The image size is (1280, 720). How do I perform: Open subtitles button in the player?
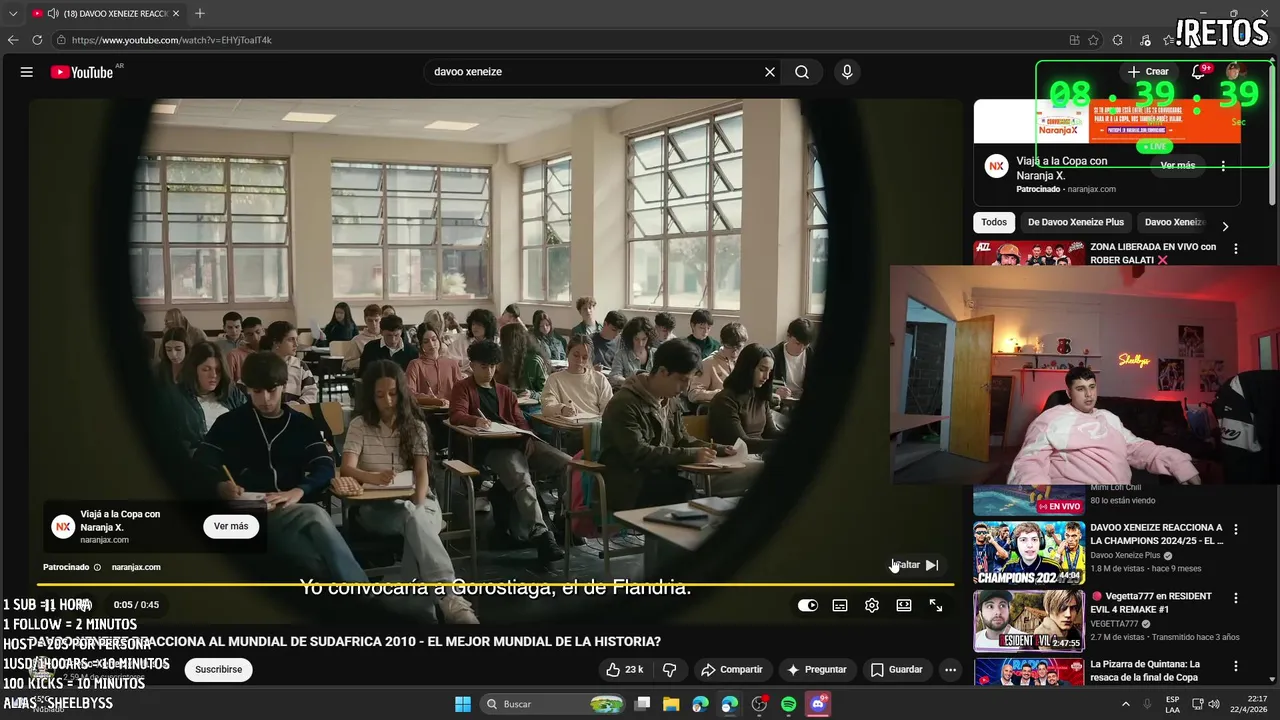click(840, 605)
